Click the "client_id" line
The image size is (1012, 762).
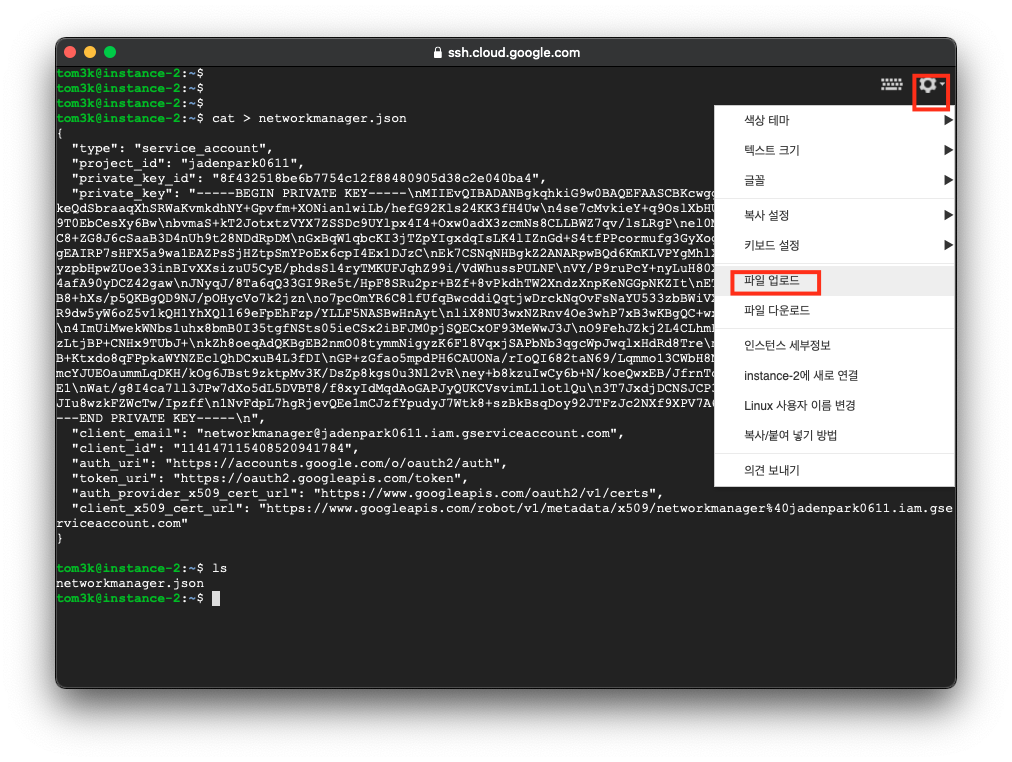tap(215, 448)
